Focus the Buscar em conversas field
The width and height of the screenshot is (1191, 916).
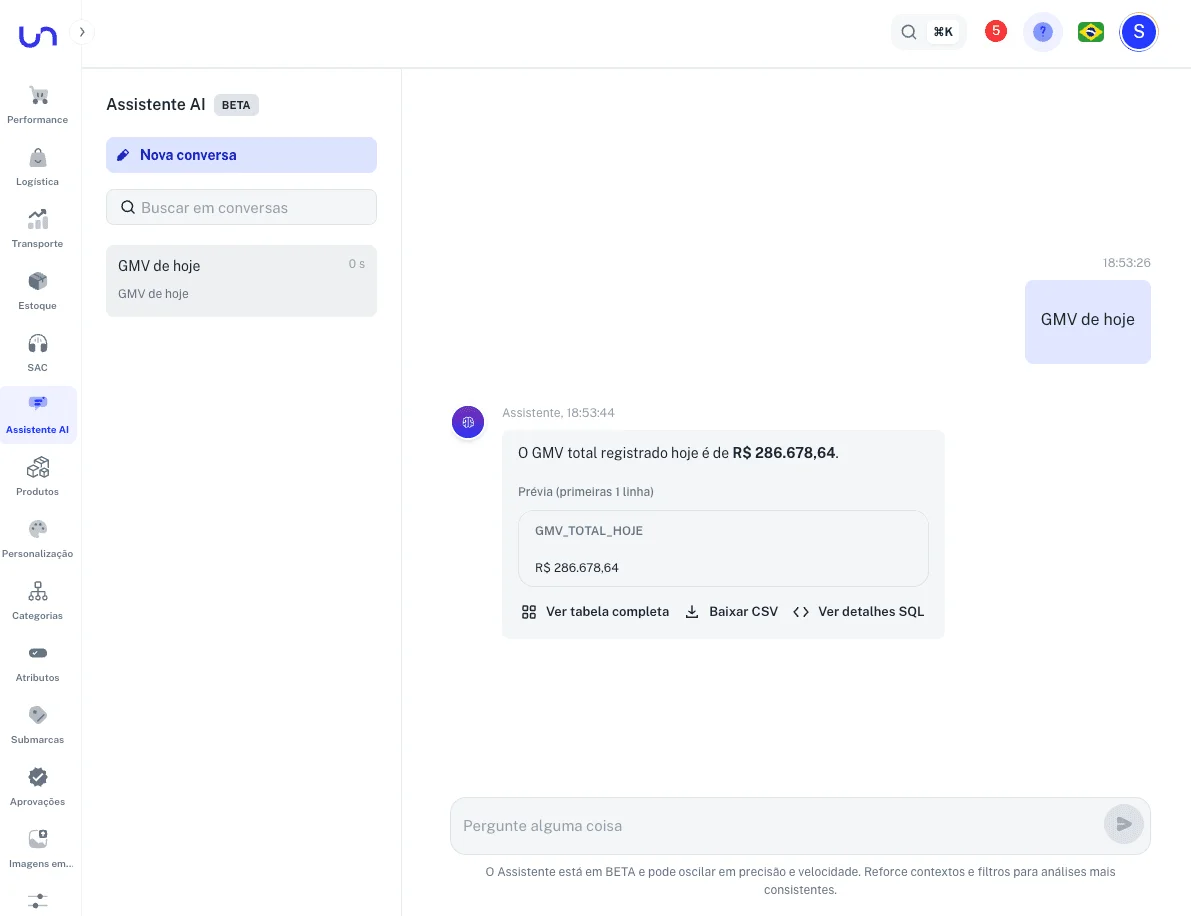[241, 208]
